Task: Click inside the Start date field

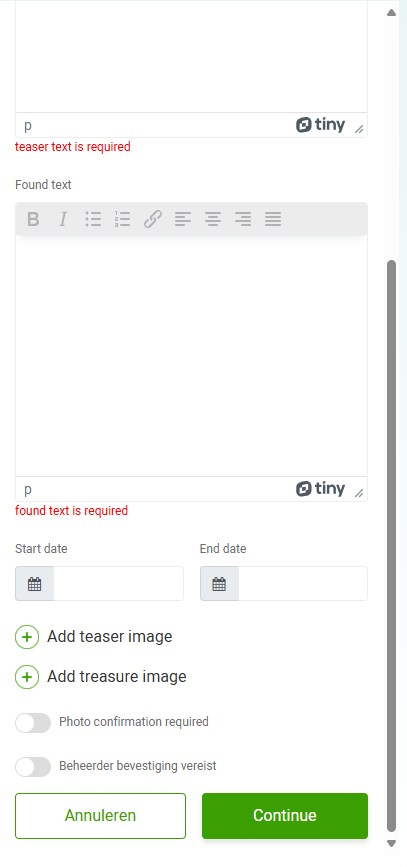Action: (x=118, y=584)
